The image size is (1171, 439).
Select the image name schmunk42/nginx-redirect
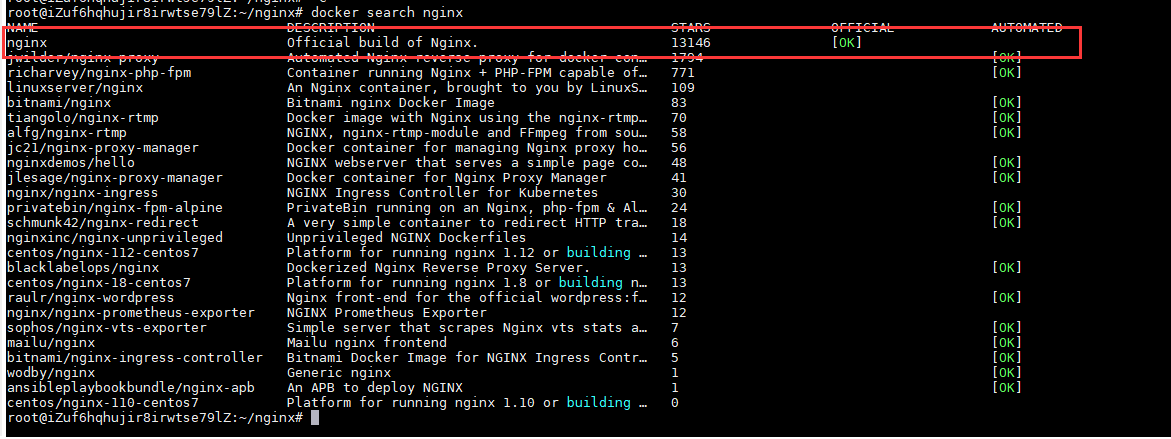(x=102, y=222)
